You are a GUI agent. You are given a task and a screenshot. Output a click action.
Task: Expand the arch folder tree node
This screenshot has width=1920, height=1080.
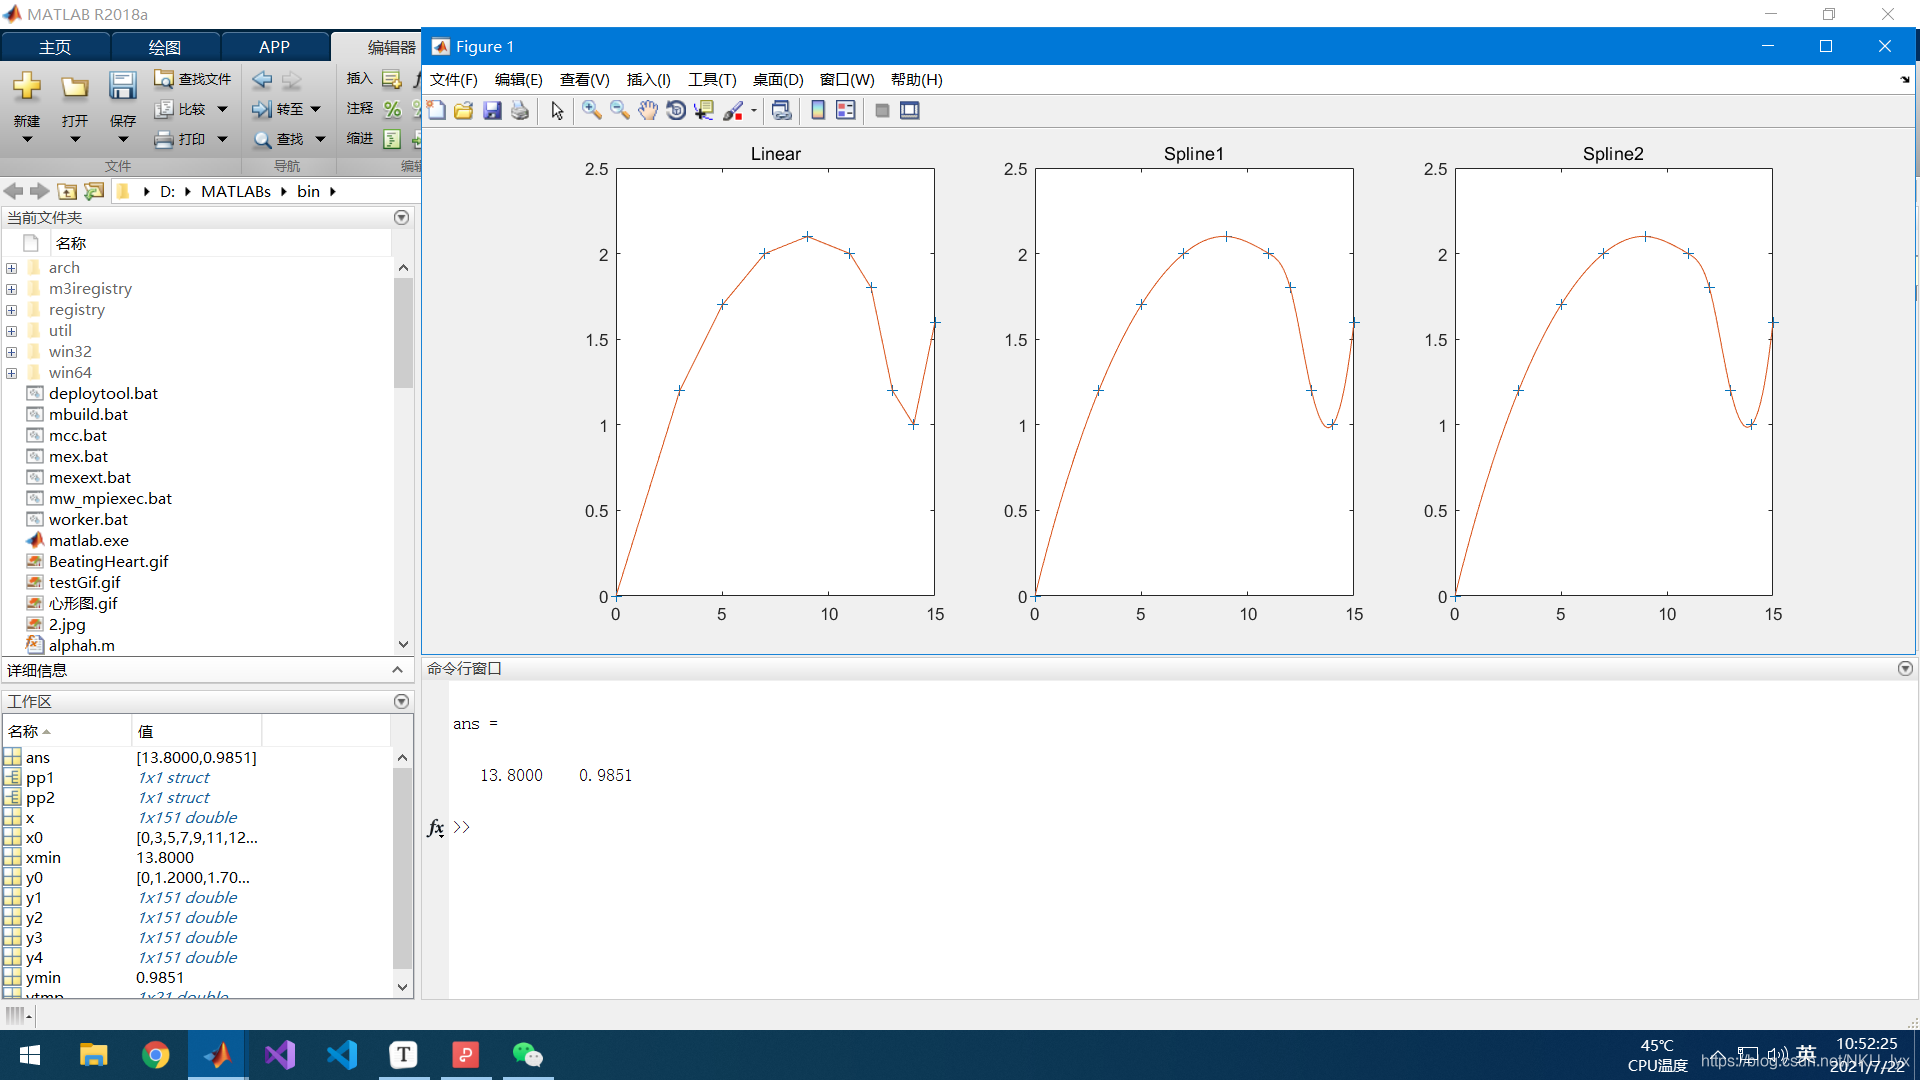tap(12, 268)
